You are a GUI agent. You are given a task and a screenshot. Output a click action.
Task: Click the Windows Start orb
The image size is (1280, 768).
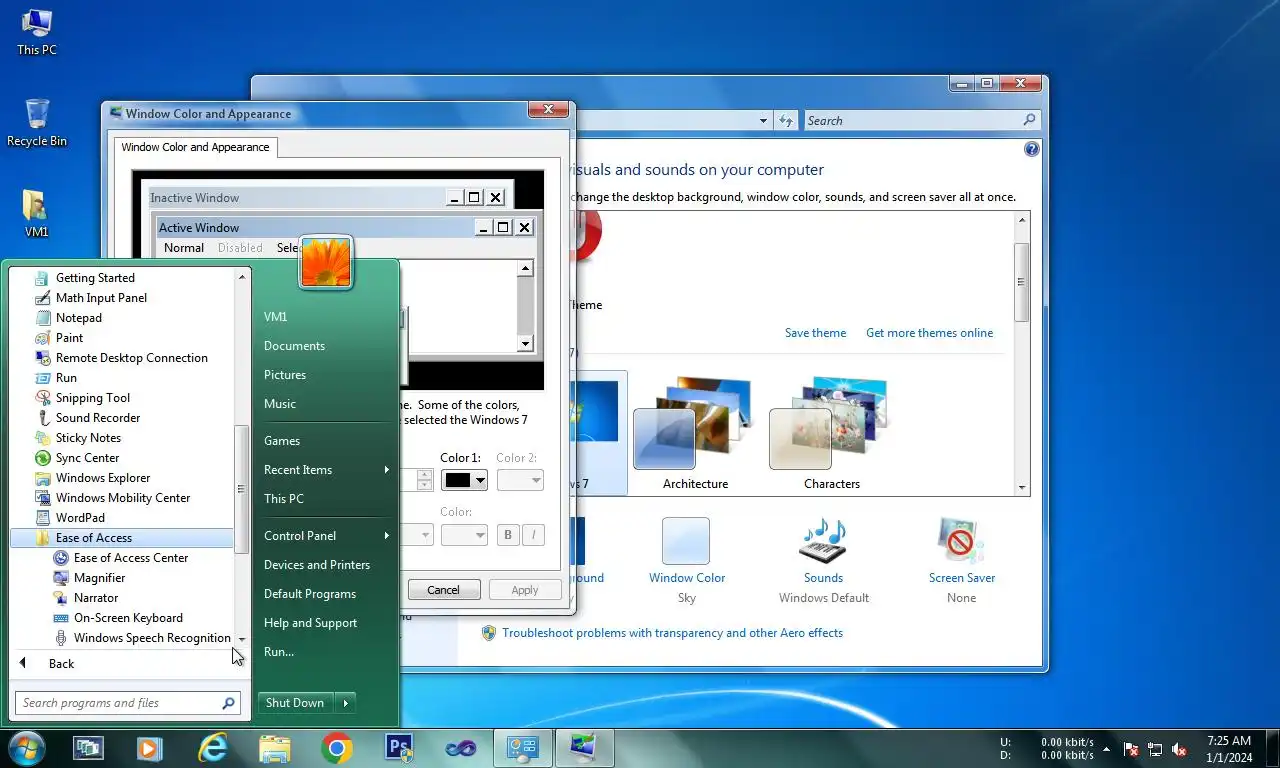26,748
